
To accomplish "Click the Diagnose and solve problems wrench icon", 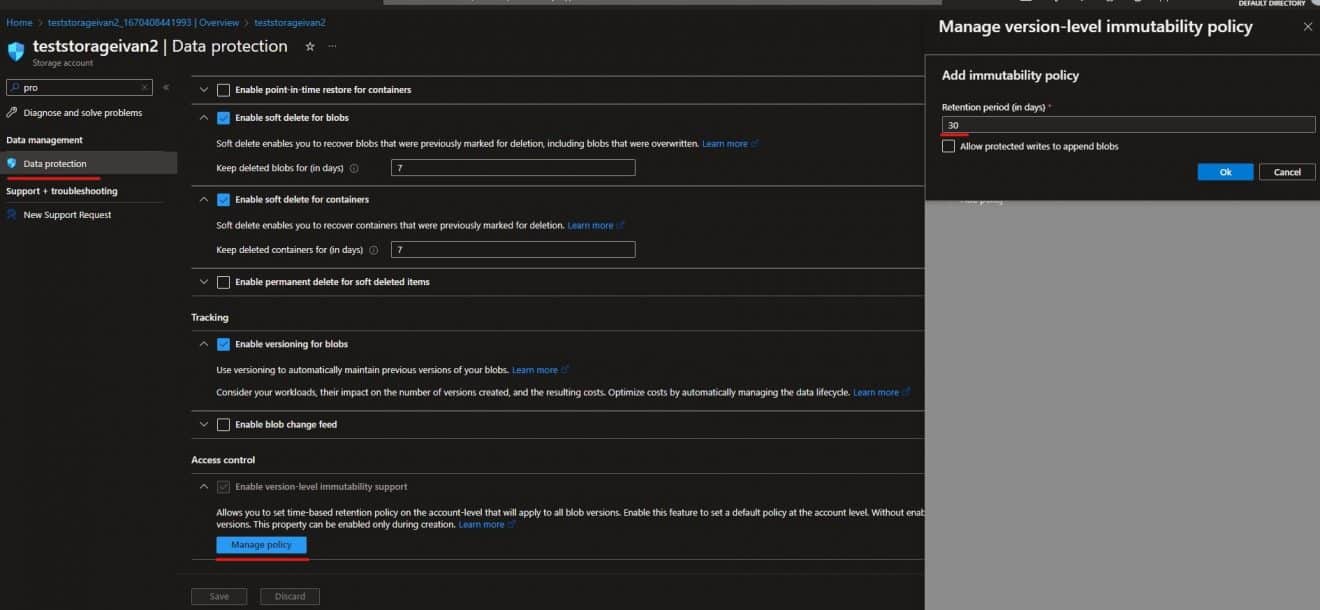I will [x=9, y=113].
